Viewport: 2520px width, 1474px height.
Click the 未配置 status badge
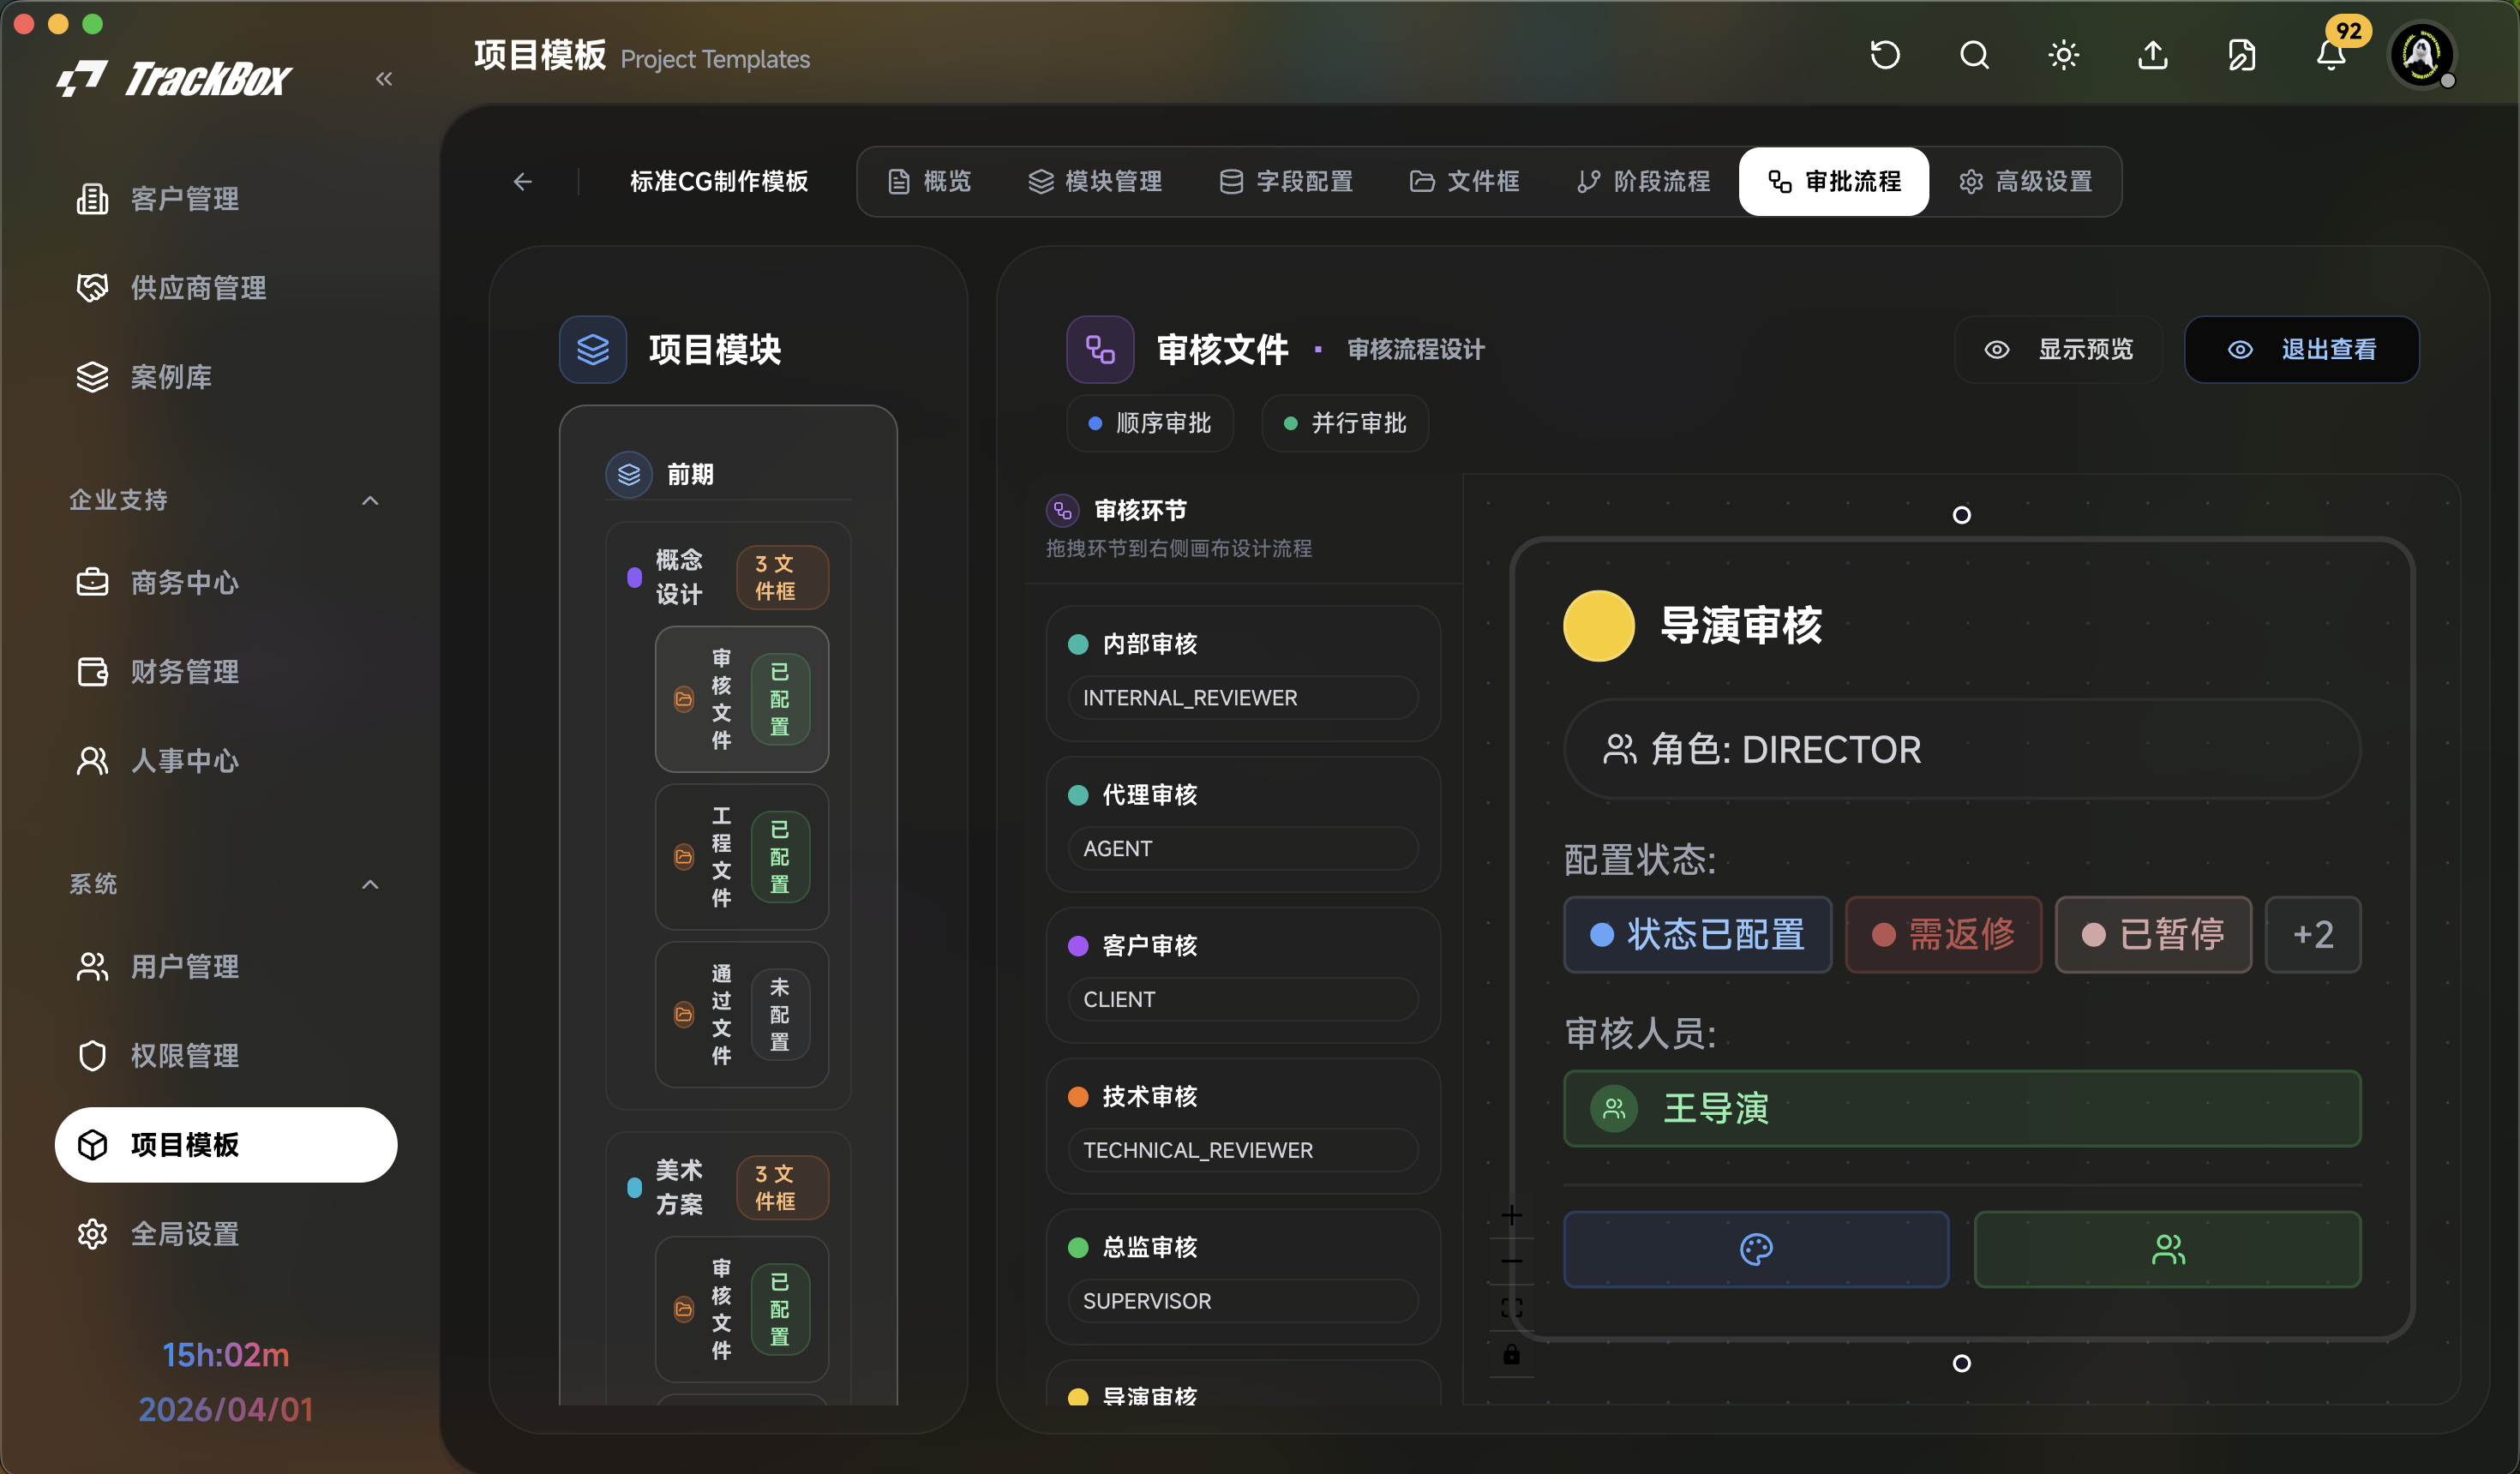(780, 1014)
